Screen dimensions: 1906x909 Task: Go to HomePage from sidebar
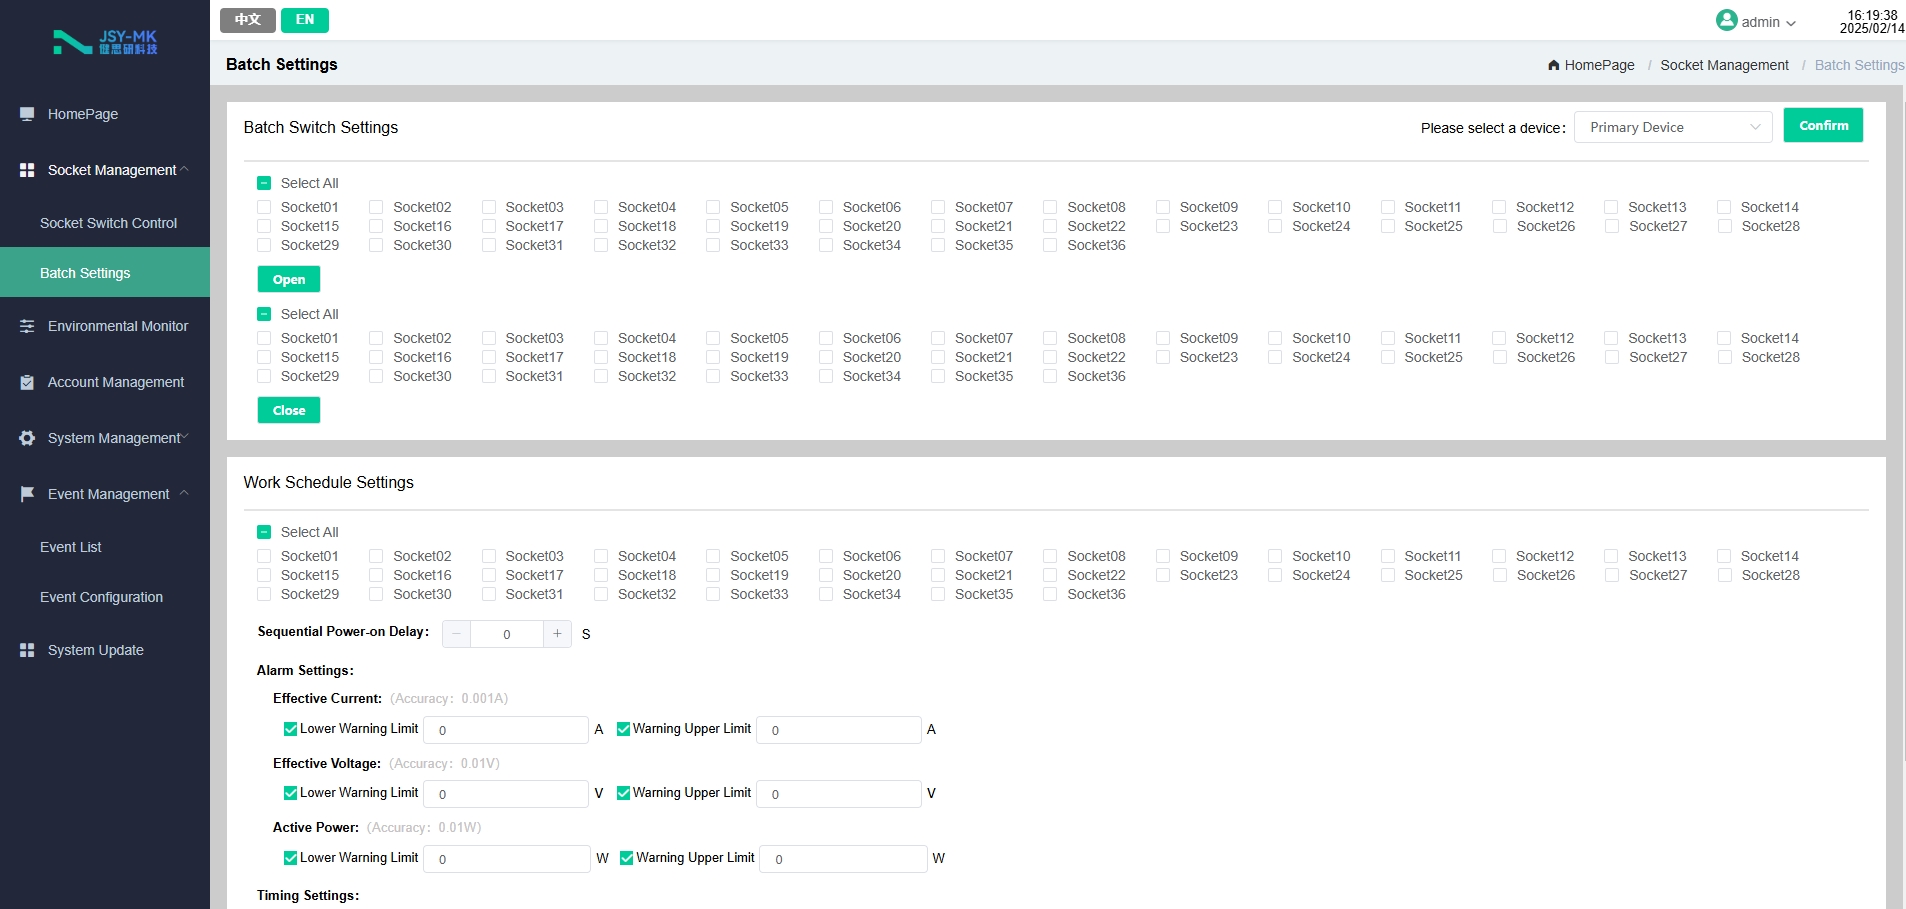click(105, 114)
